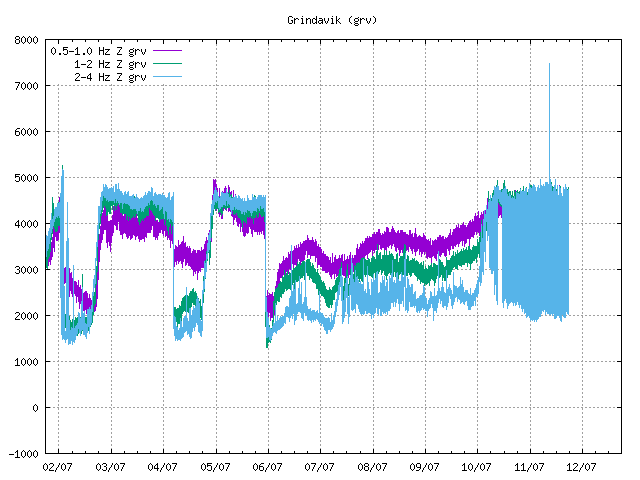Click y-axis label 8000
The width and height of the screenshot is (640, 480).
pos(26,40)
